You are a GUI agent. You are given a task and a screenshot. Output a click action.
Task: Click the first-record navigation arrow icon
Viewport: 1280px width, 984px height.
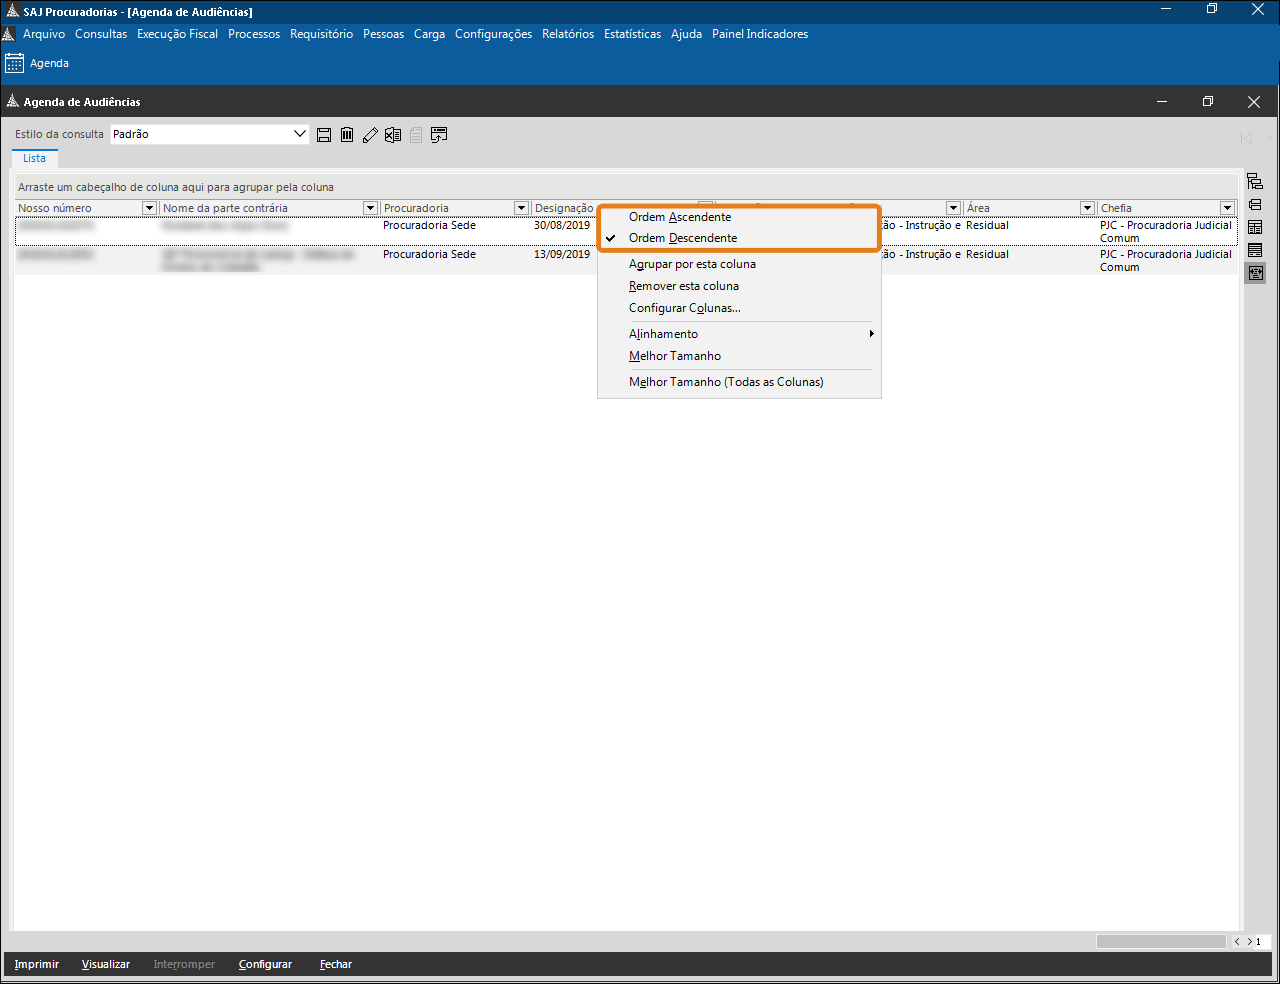[x=1246, y=138]
